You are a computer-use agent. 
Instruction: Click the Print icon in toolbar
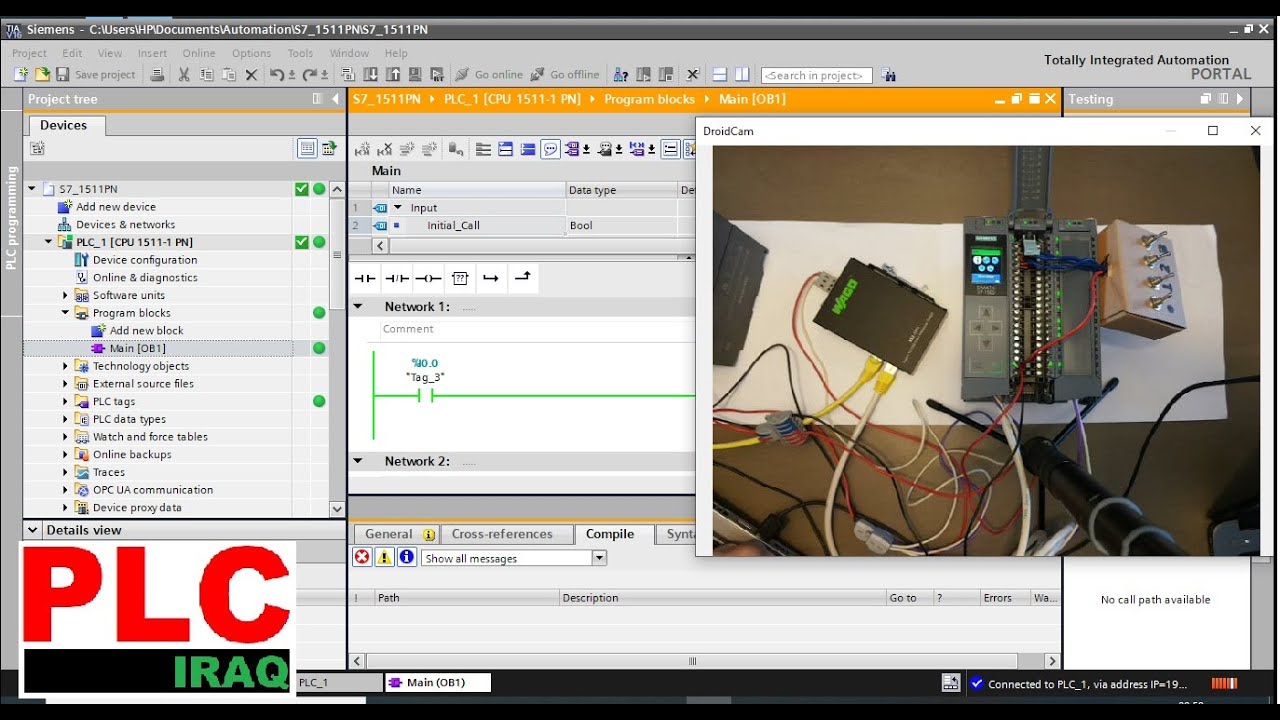click(156, 75)
